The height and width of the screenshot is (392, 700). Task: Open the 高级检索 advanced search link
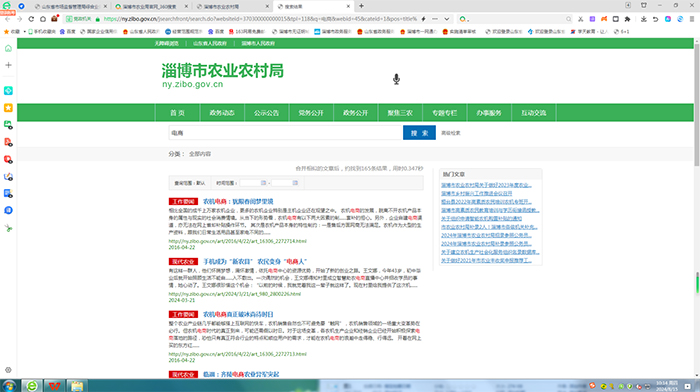450,133
